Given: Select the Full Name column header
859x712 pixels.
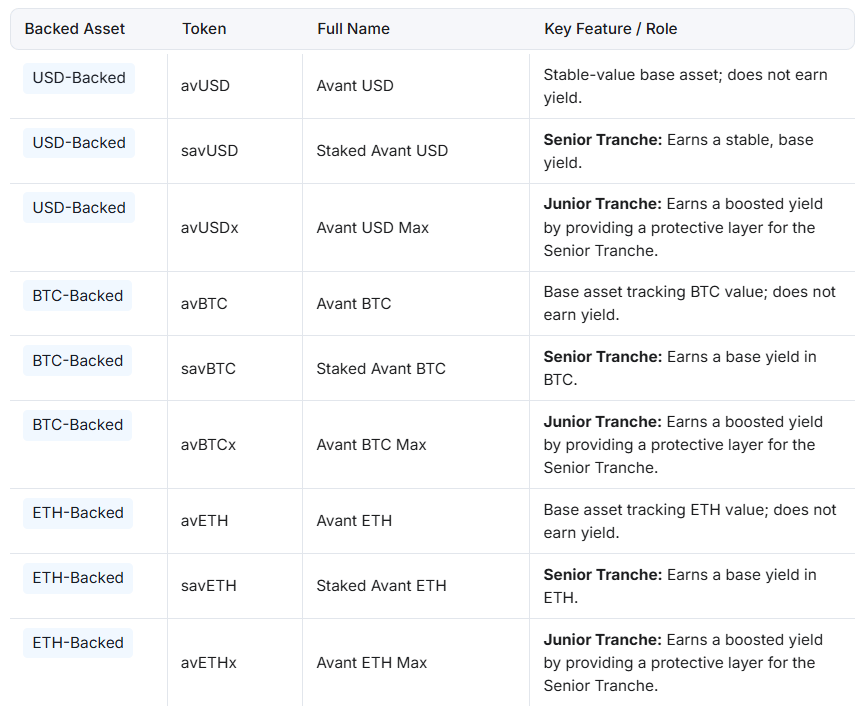Looking at the screenshot, I should (x=353, y=29).
